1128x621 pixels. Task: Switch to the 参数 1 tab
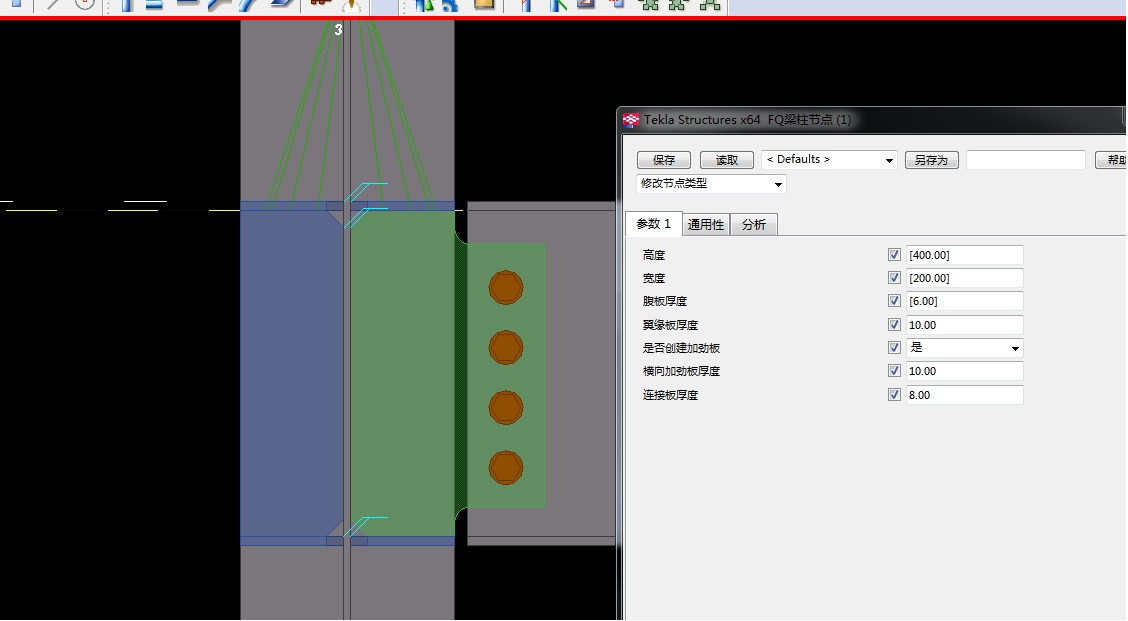tap(653, 224)
